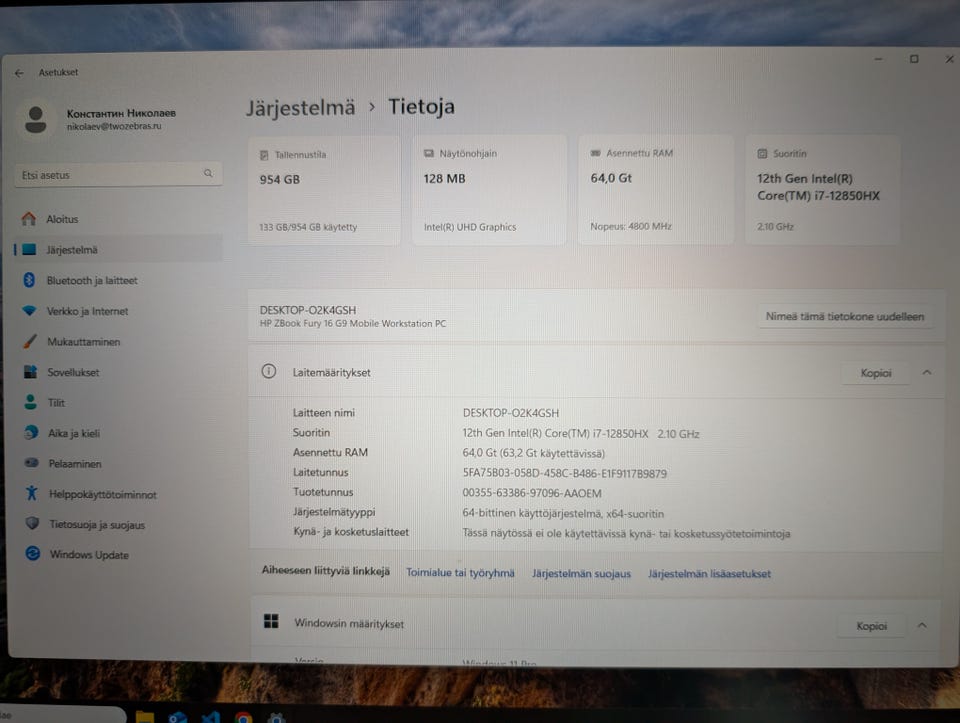Go to Mukauttaminen settings
The image size is (960, 723).
pyautogui.click(x=118, y=342)
